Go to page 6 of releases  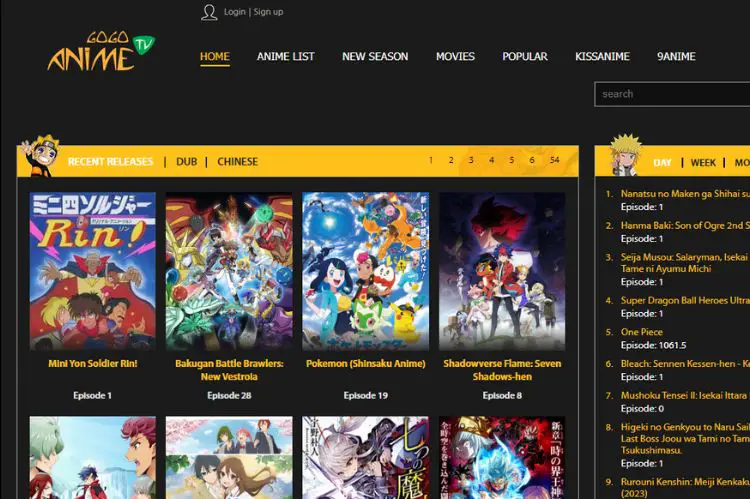point(531,160)
